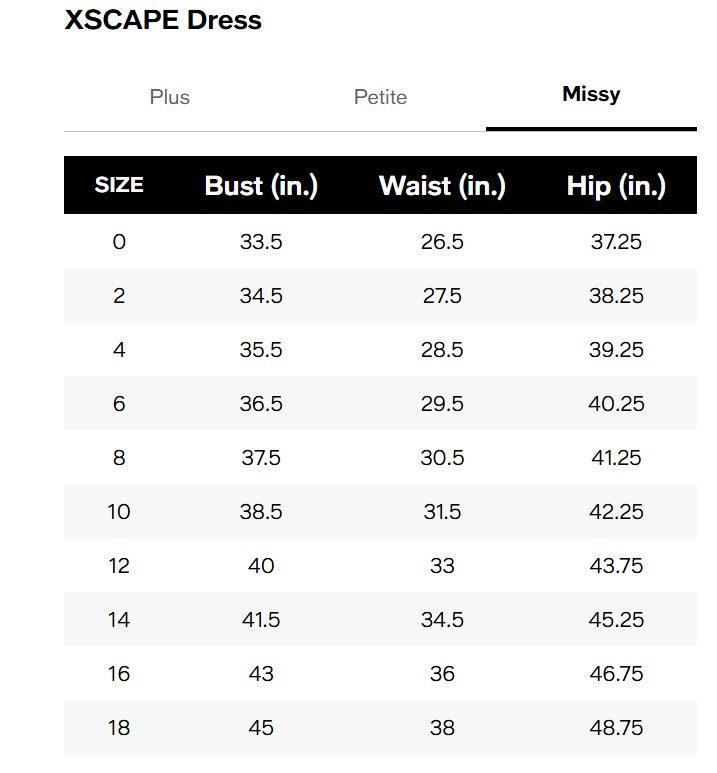717x773 pixels.
Task: Select the Missy size tab
Action: click(x=591, y=94)
